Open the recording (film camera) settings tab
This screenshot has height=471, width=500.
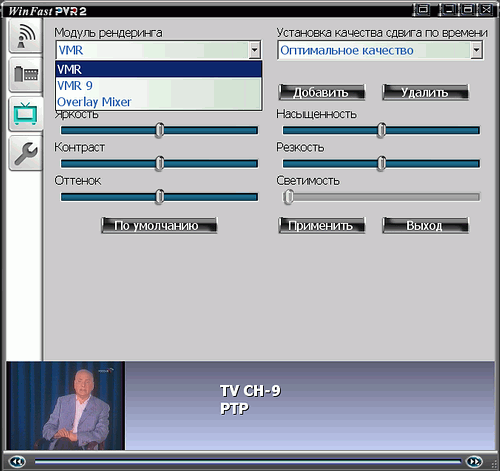[x=26, y=74]
